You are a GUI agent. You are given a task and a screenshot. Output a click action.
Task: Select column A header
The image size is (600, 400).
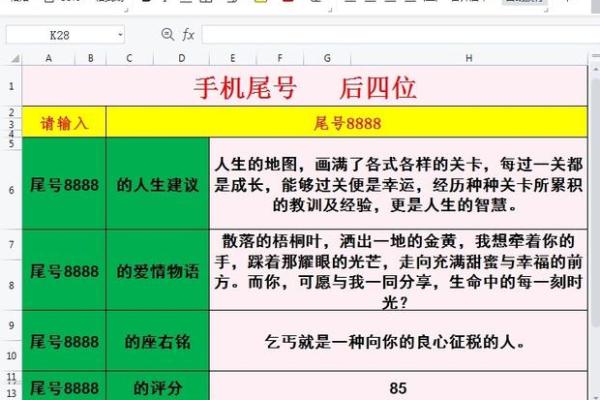point(49,58)
